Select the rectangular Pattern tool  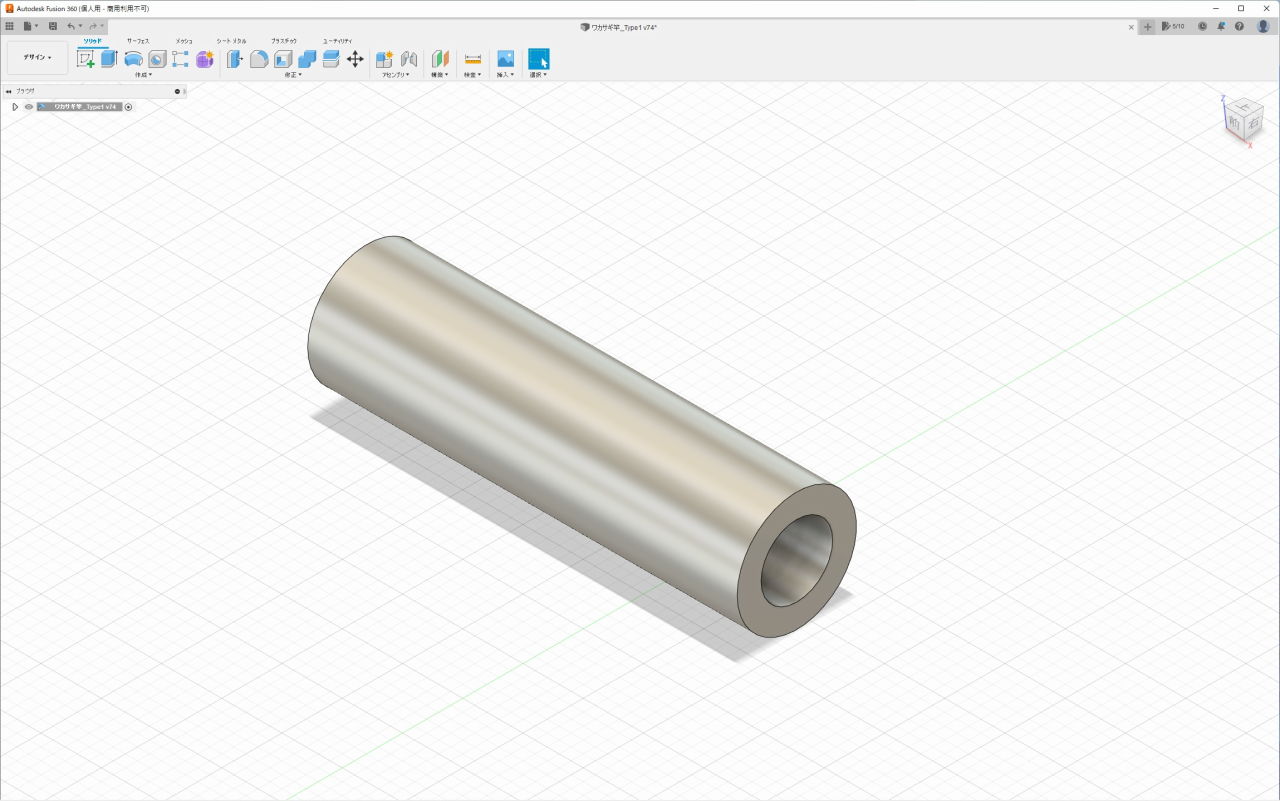[x=180, y=59]
